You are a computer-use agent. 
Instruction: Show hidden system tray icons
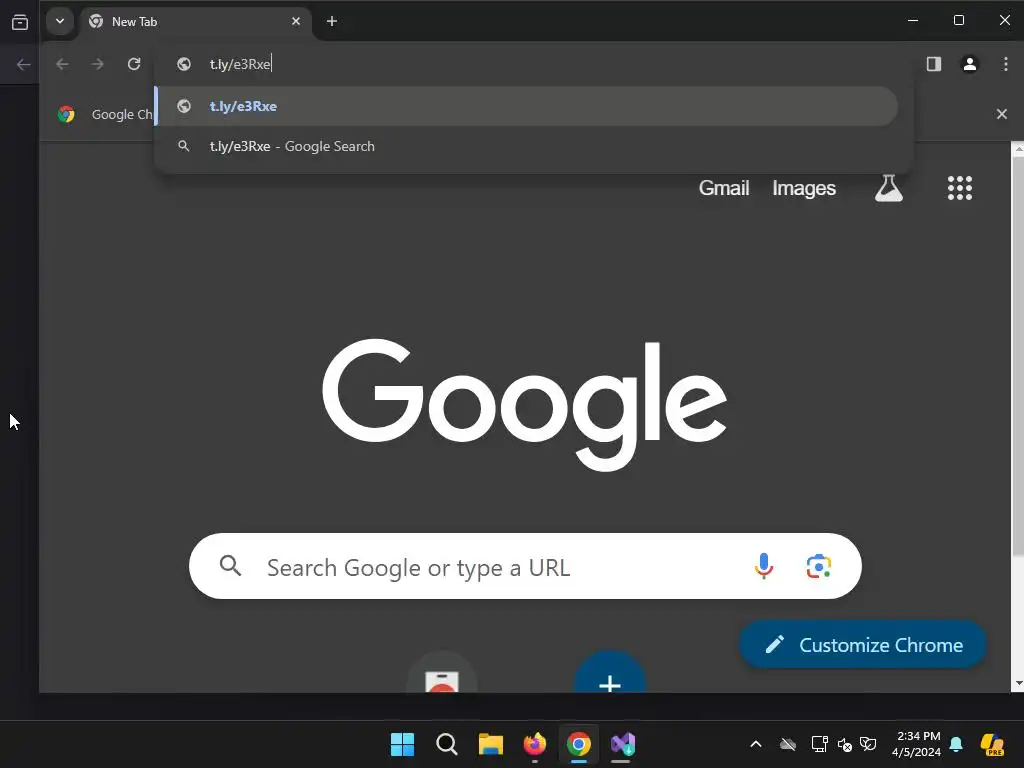tap(756, 744)
